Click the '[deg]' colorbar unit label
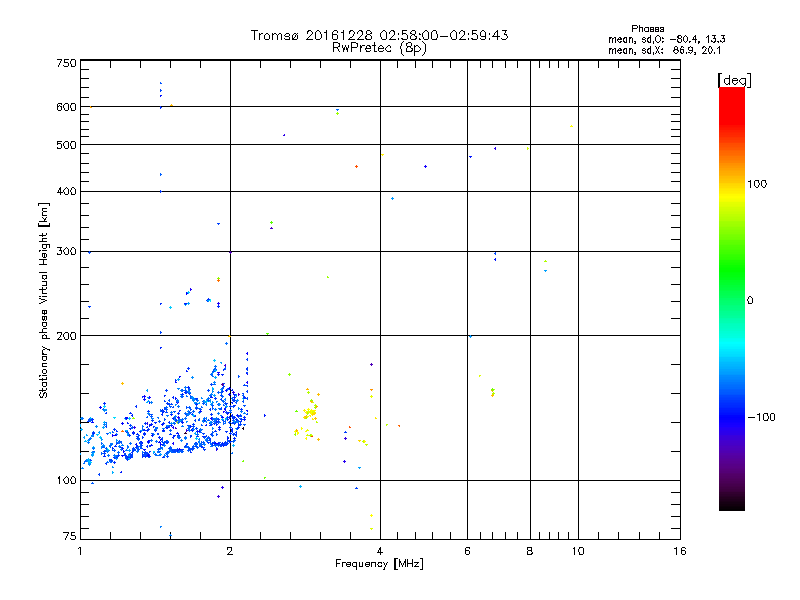This screenshot has width=800, height=600. point(734,80)
